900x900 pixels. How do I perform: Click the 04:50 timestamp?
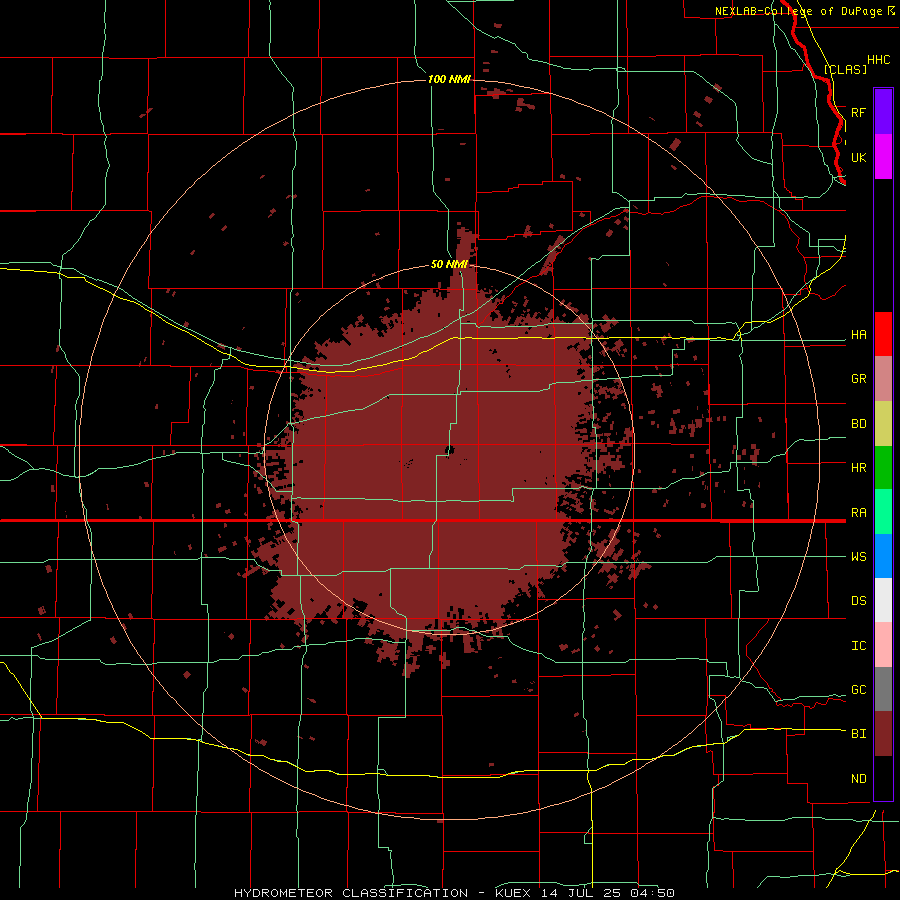651,893
